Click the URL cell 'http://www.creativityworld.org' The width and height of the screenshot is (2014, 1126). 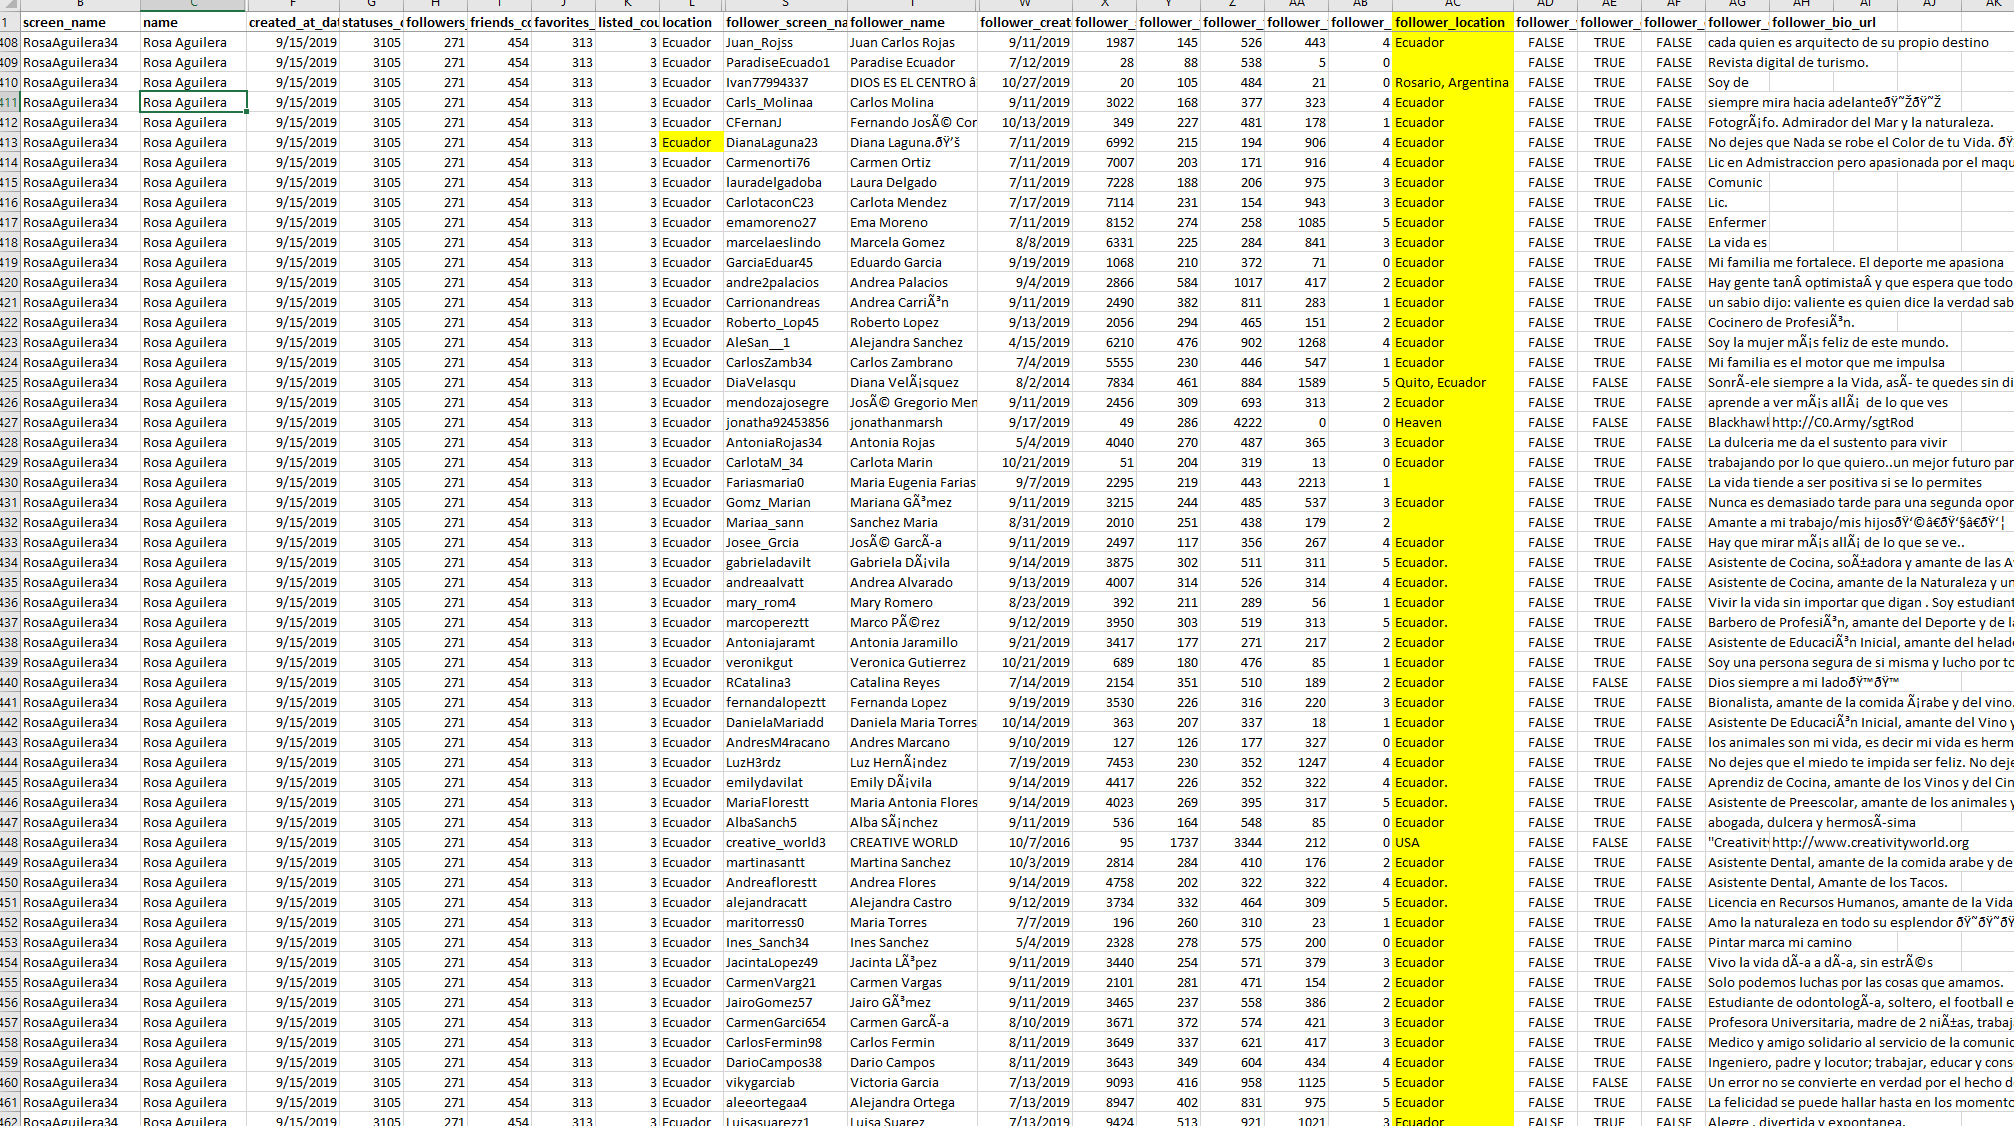click(x=1870, y=842)
